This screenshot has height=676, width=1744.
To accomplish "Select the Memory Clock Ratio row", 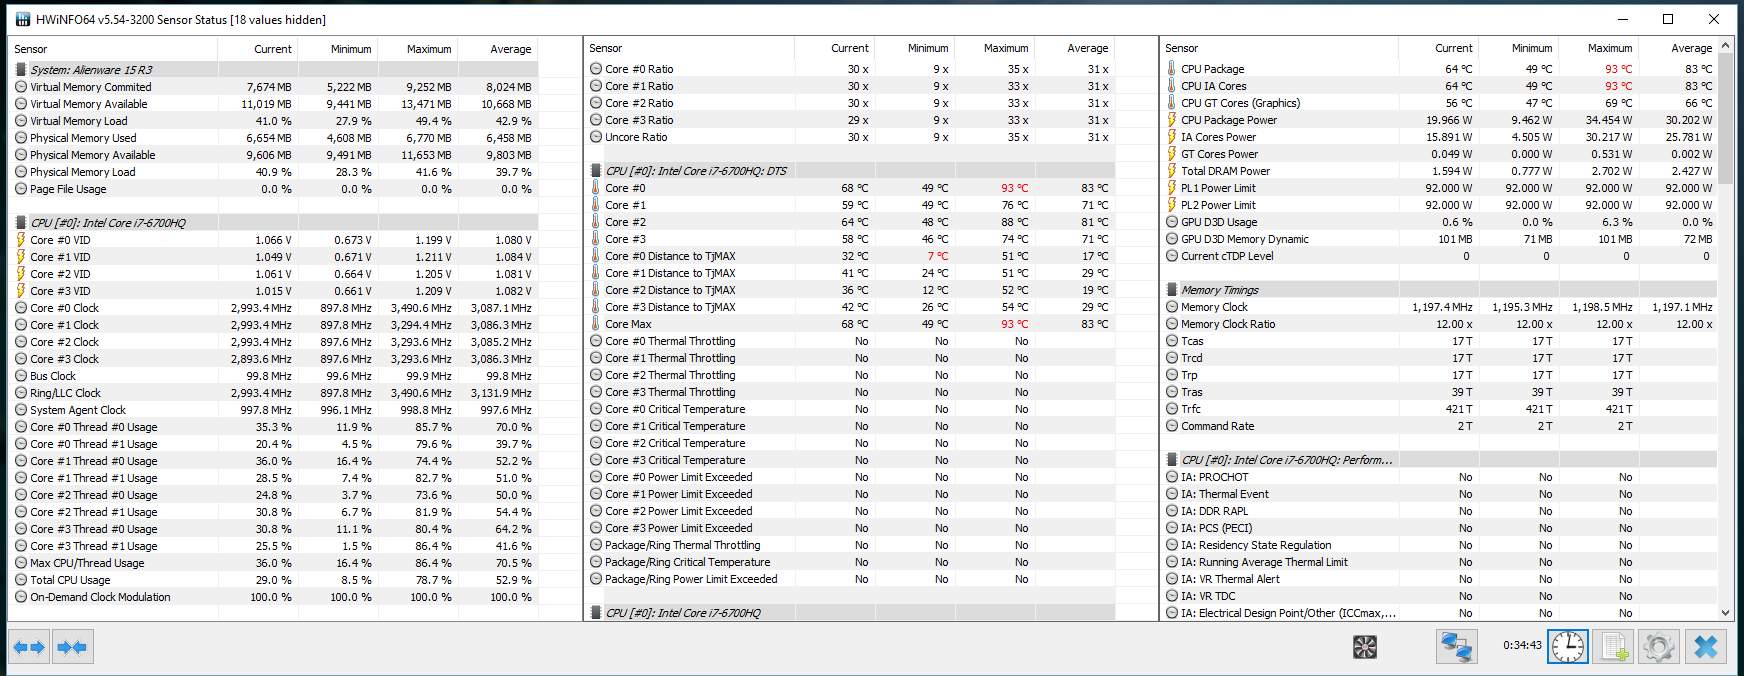I will pyautogui.click(x=1440, y=324).
